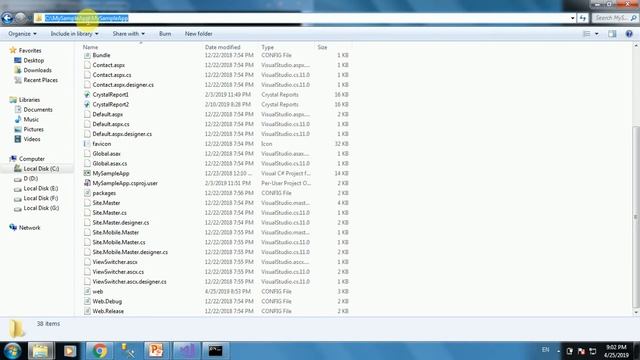
Task: Go back using the Back arrow button
Action: point(7,18)
